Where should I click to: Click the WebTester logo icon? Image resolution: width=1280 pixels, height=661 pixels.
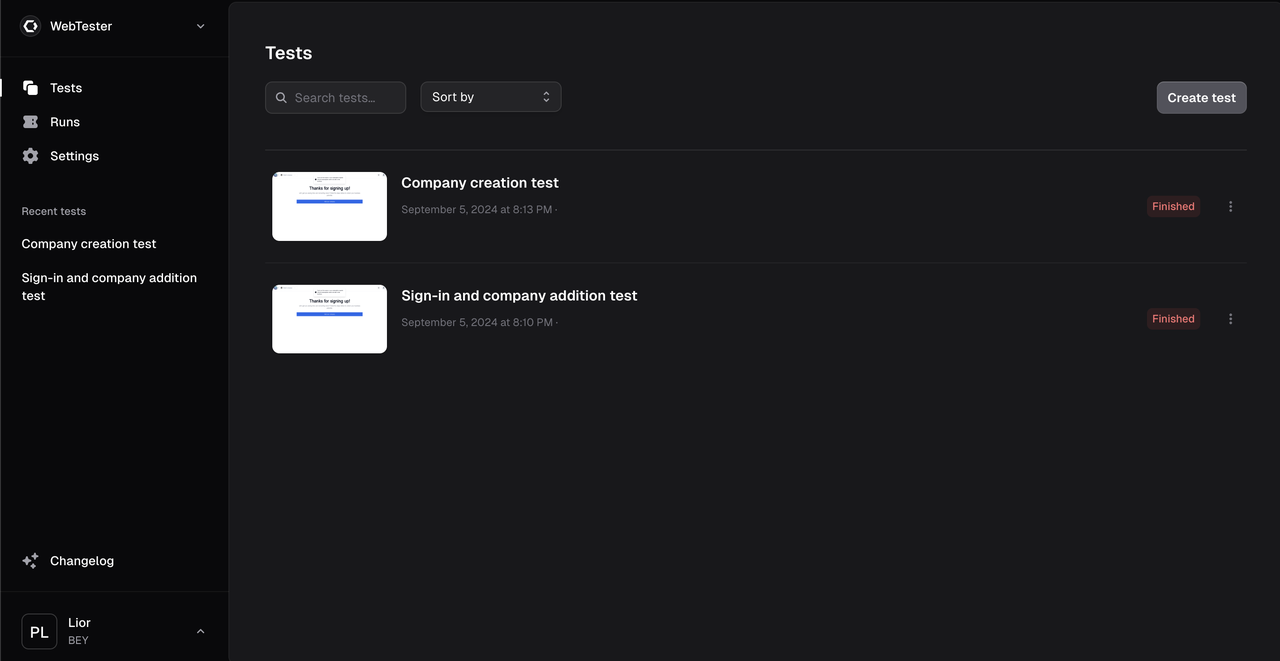(30, 25)
